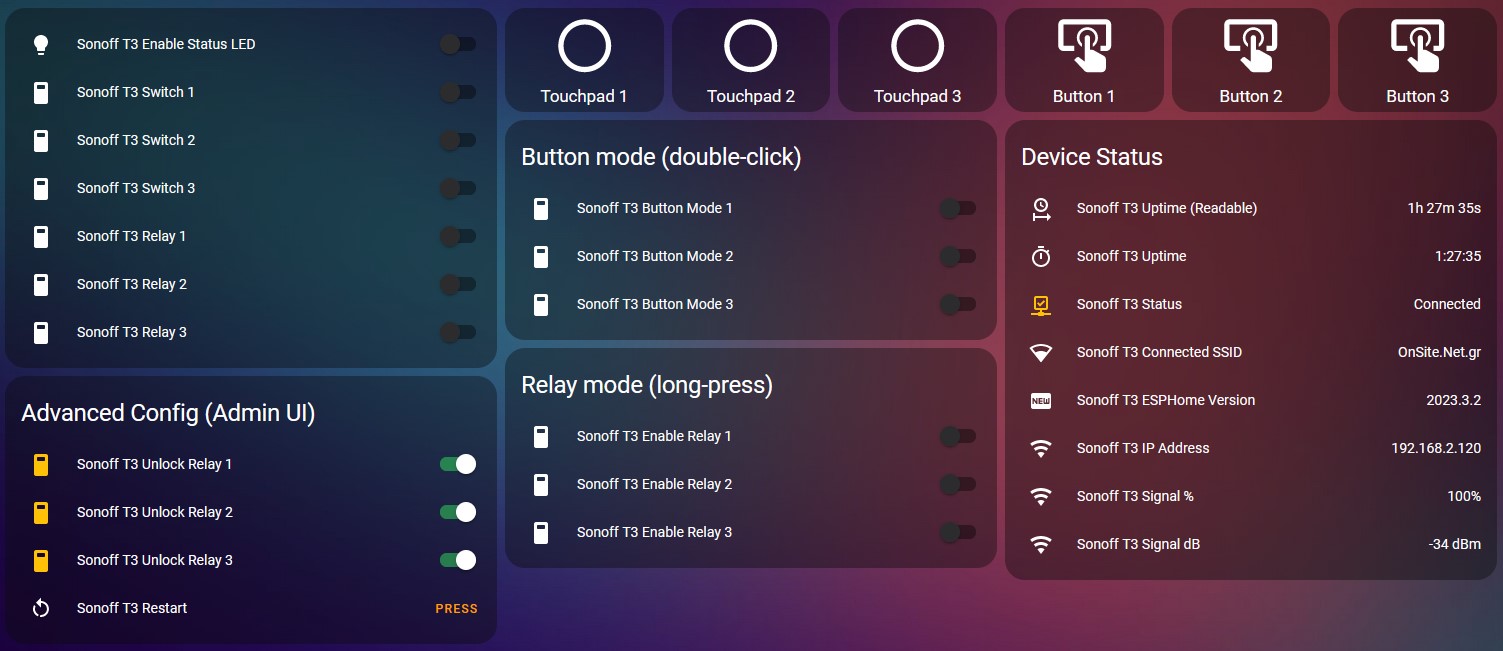Disable the Sonoff T3 Unlock Relay 2 toggle
The height and width of the screenshot is (651, 1503).
[x=458, y=512]
